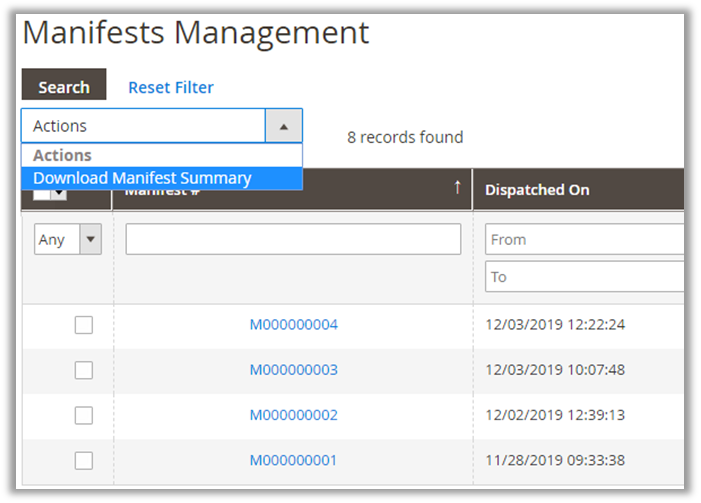Collapse the Actions dropdown using its arrow

283,126
